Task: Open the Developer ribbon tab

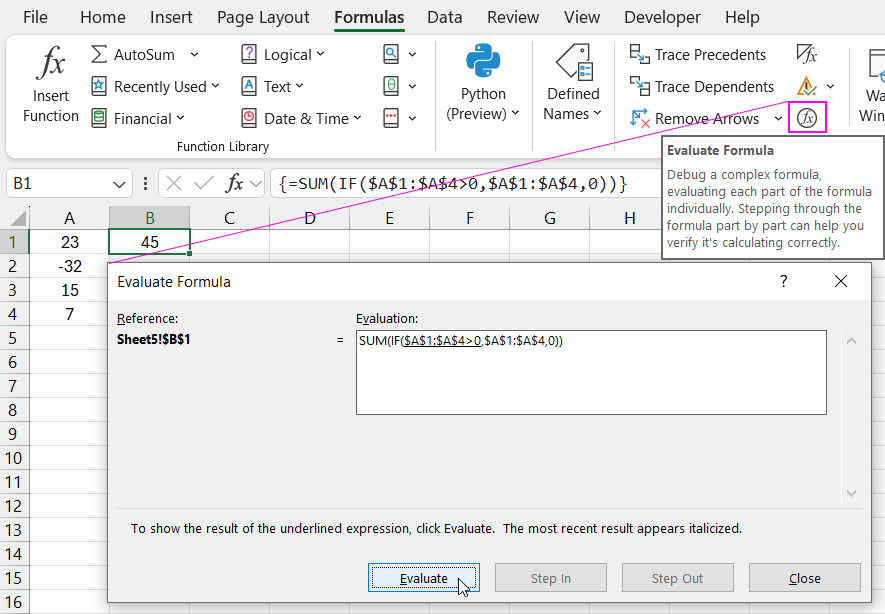Action: tap(662, 17)
